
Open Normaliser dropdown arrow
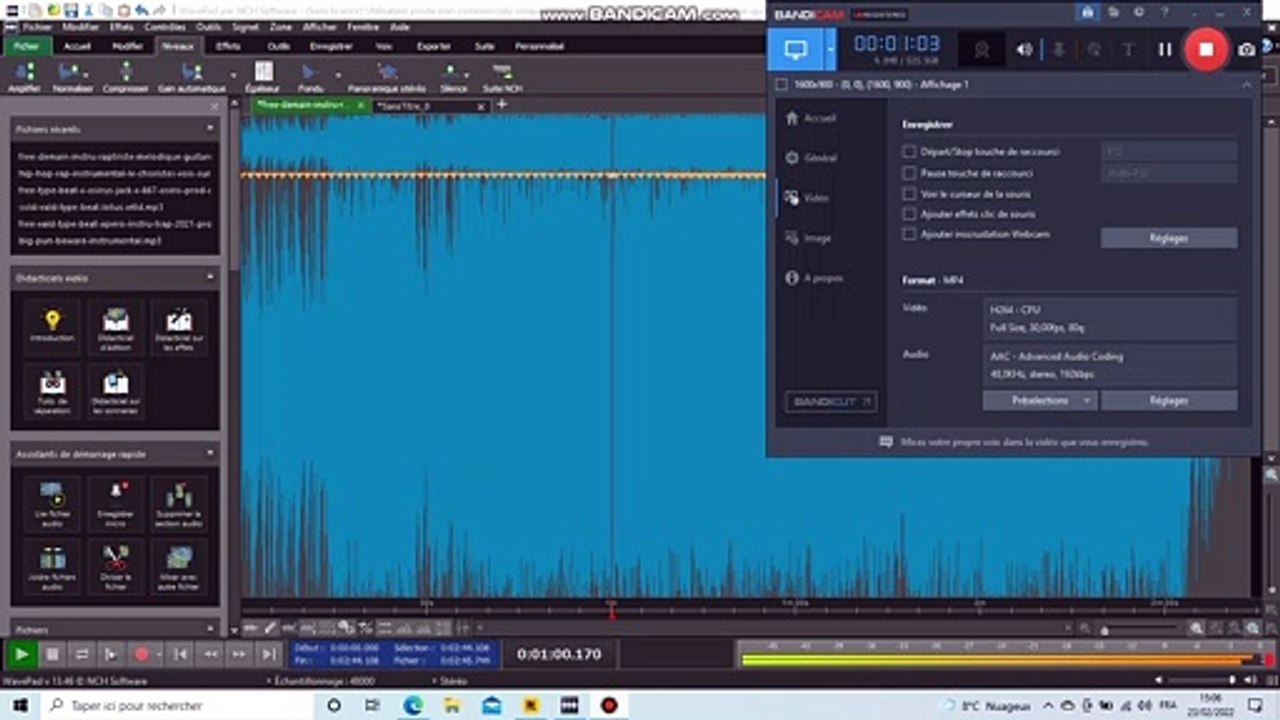(86, 75)
